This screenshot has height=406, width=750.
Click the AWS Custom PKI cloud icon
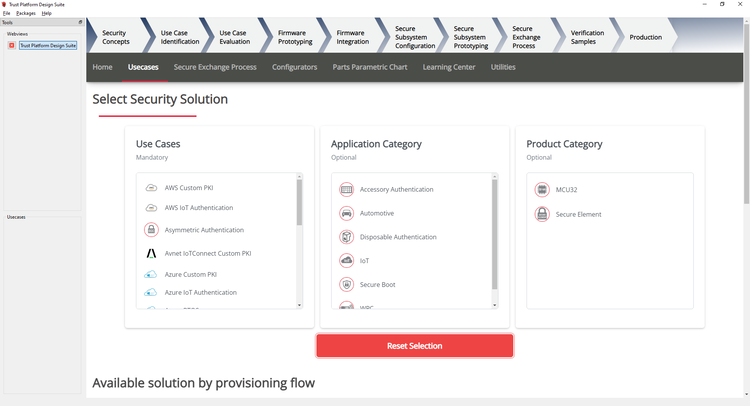click(151, 188)
